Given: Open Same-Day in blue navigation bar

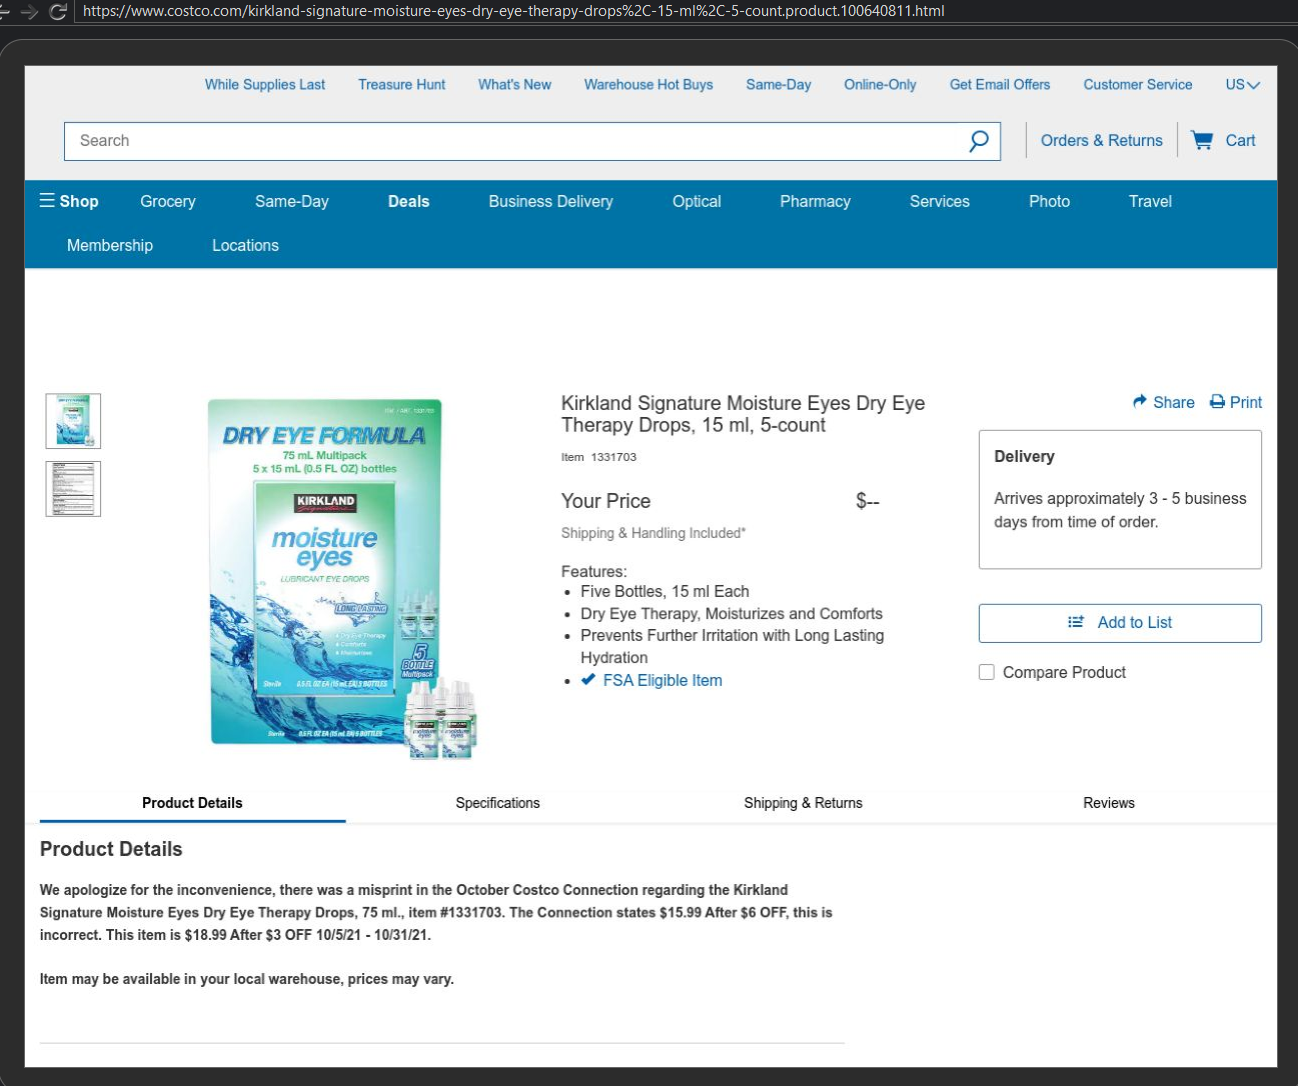Looking at the screenshot, I should point(292,201).
